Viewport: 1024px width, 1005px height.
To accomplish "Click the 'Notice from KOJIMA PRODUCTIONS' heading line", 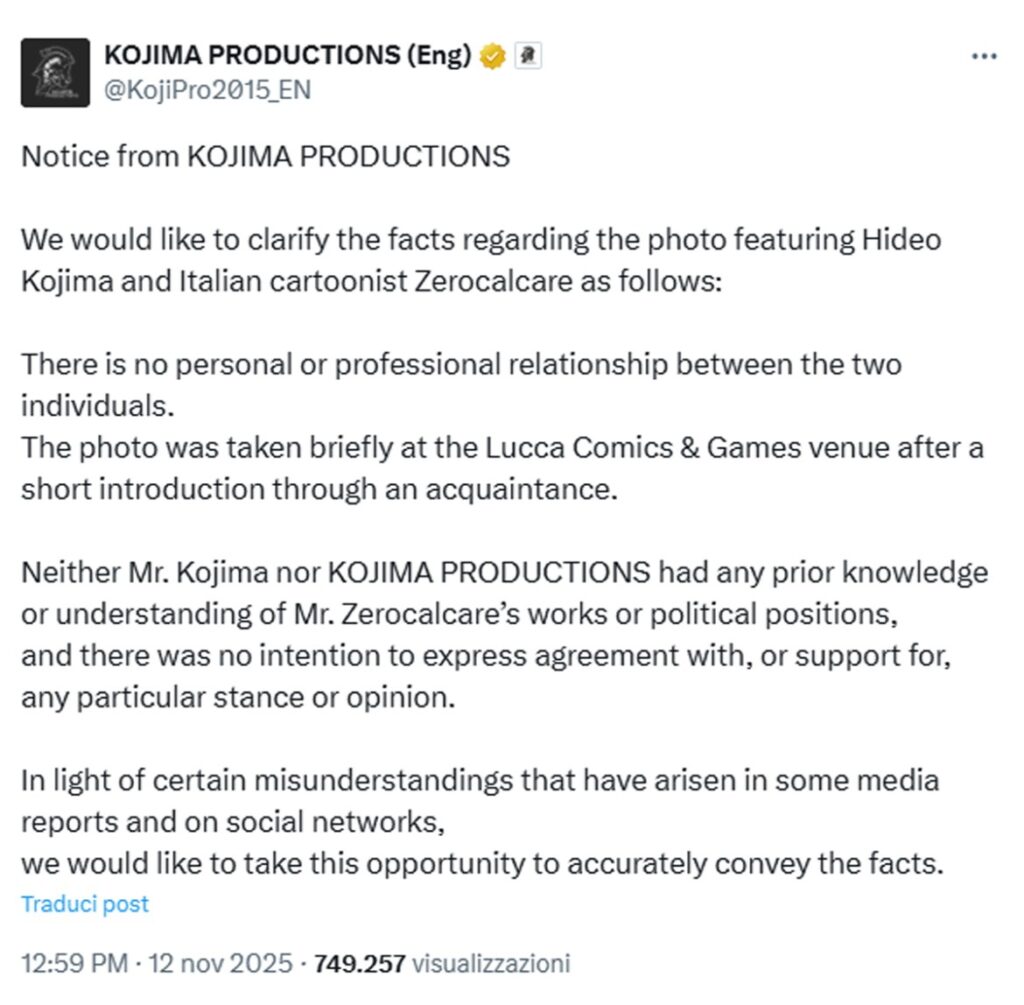I will (265, 157).
